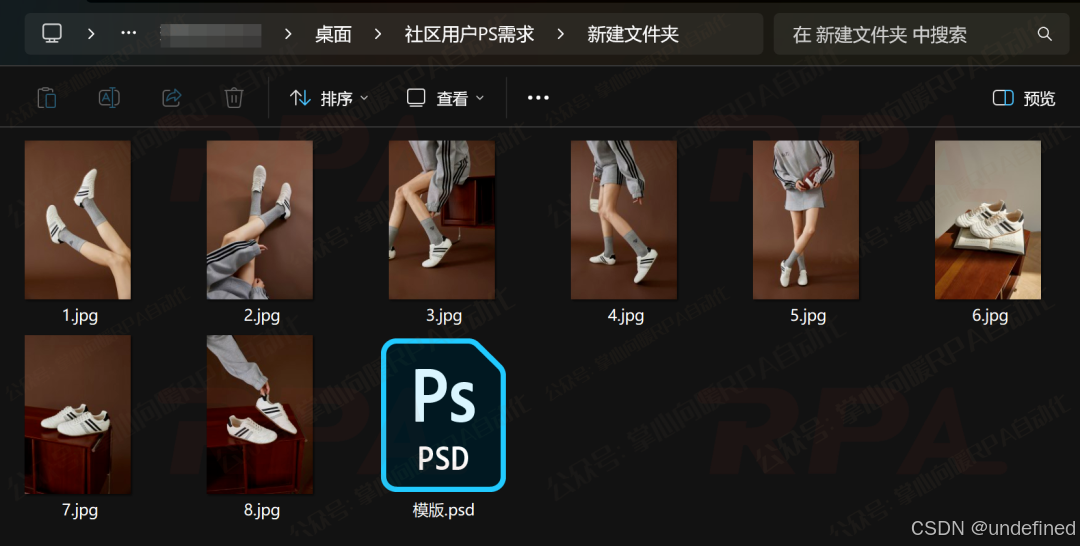The height and width of the screenshot is (546, 1080).
Task: Show hidden path via the ellipsis in address bar
Action: pos(129,32)
